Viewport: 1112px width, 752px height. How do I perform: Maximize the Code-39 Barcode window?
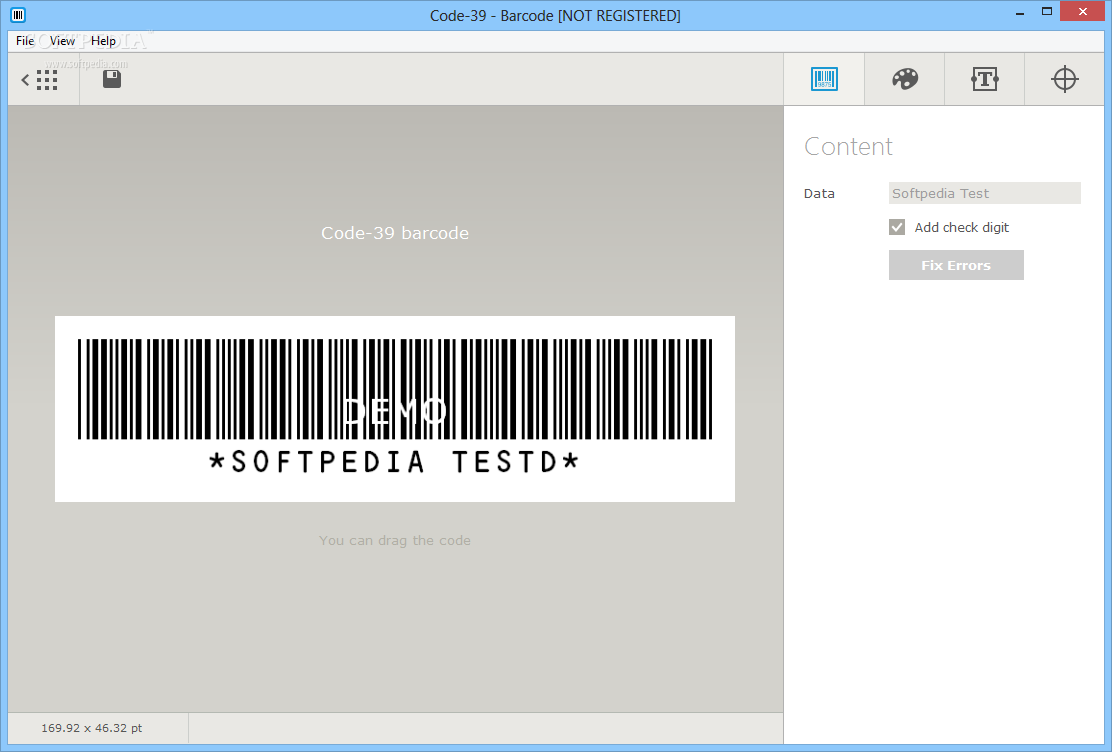1047,11
